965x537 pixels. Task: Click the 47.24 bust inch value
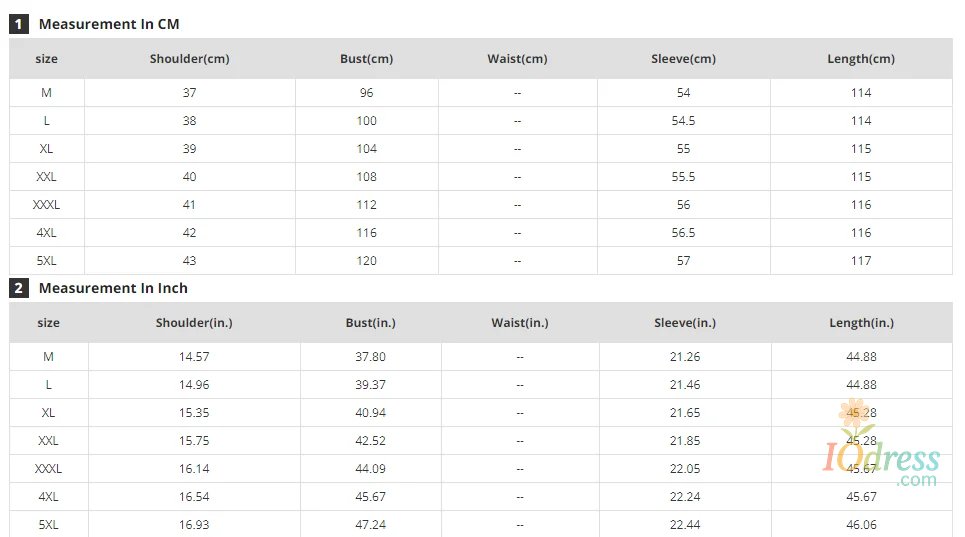coord(371,525)
